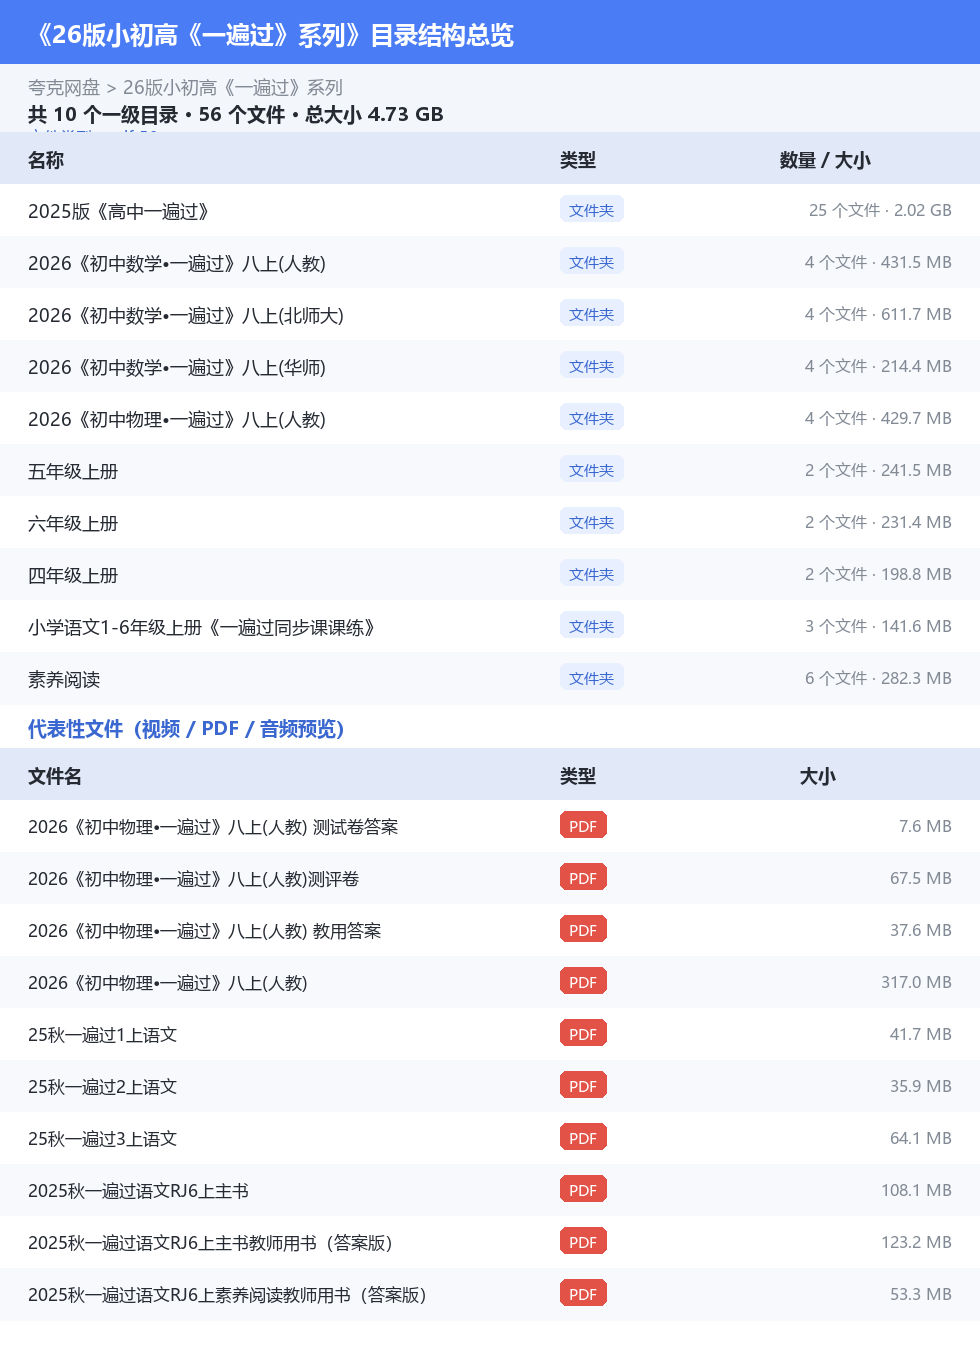Open the 六年级上册 folder
This screenshot has width=980, height=1352.
coord(73,523)
